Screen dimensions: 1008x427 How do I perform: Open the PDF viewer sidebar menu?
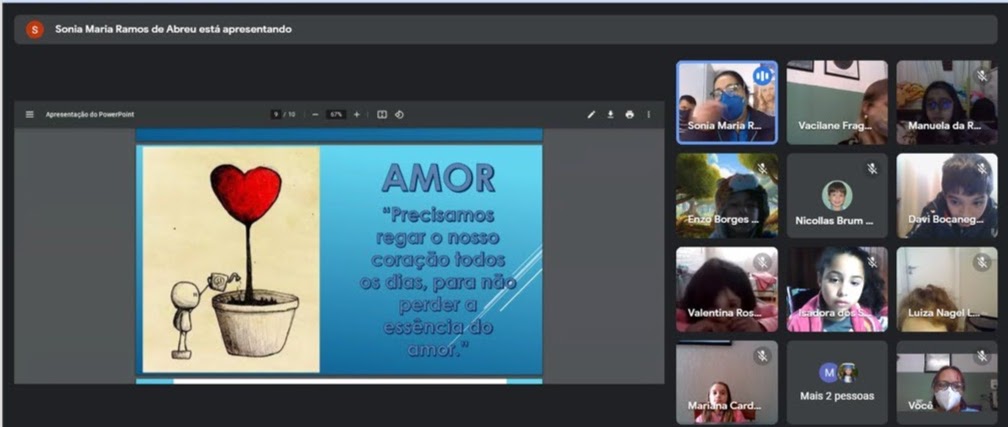(x=29, y=114)
